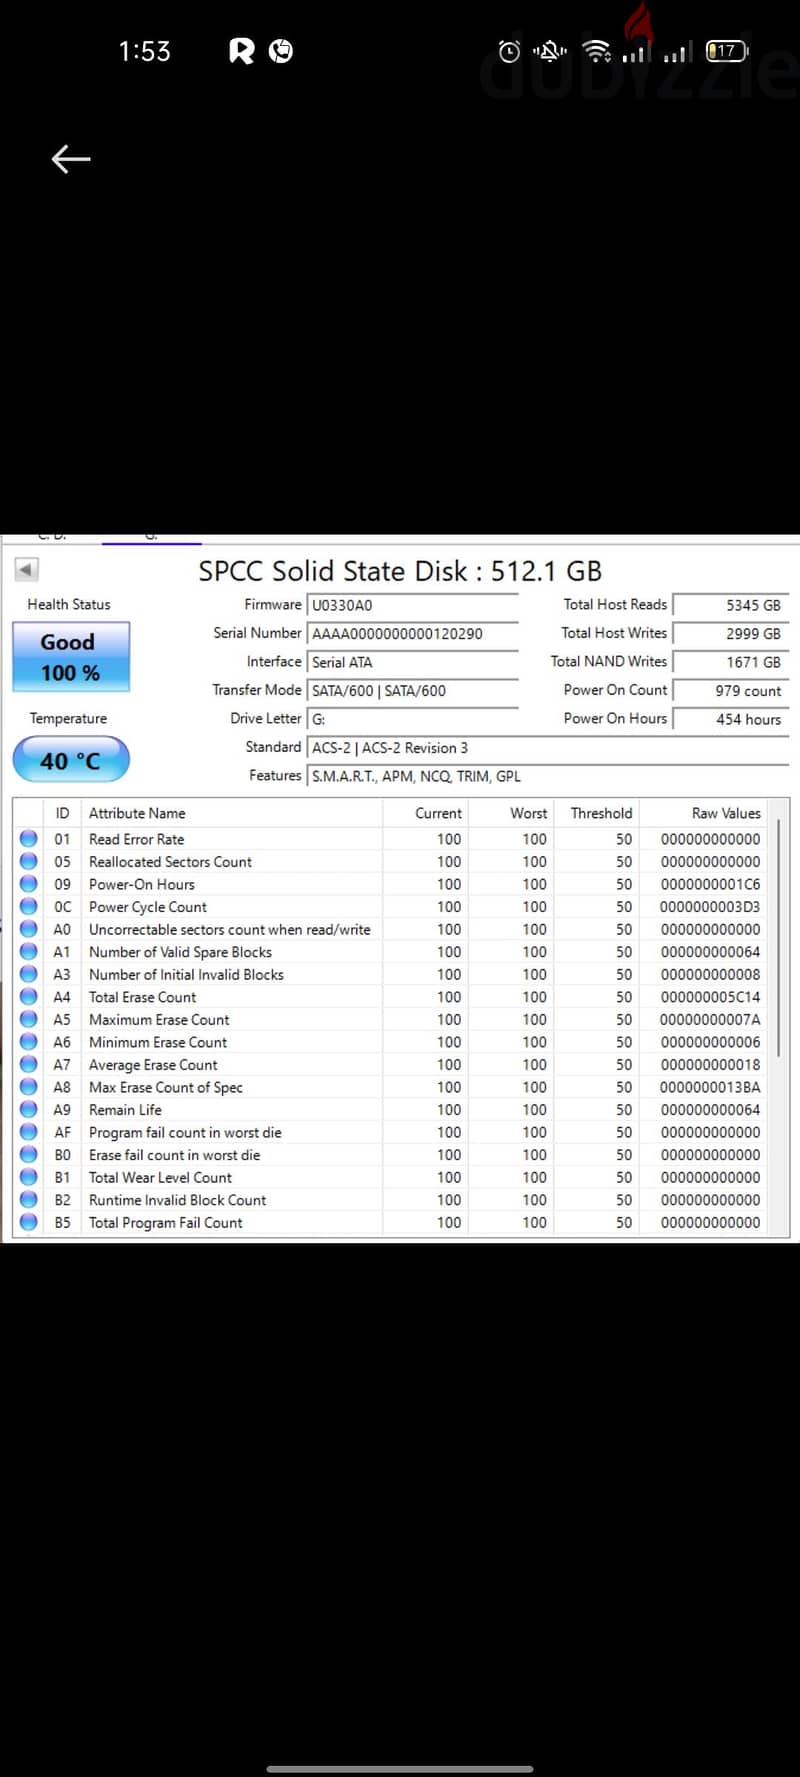Click the Power On Count value 979 count

click(x=731, y=690)
